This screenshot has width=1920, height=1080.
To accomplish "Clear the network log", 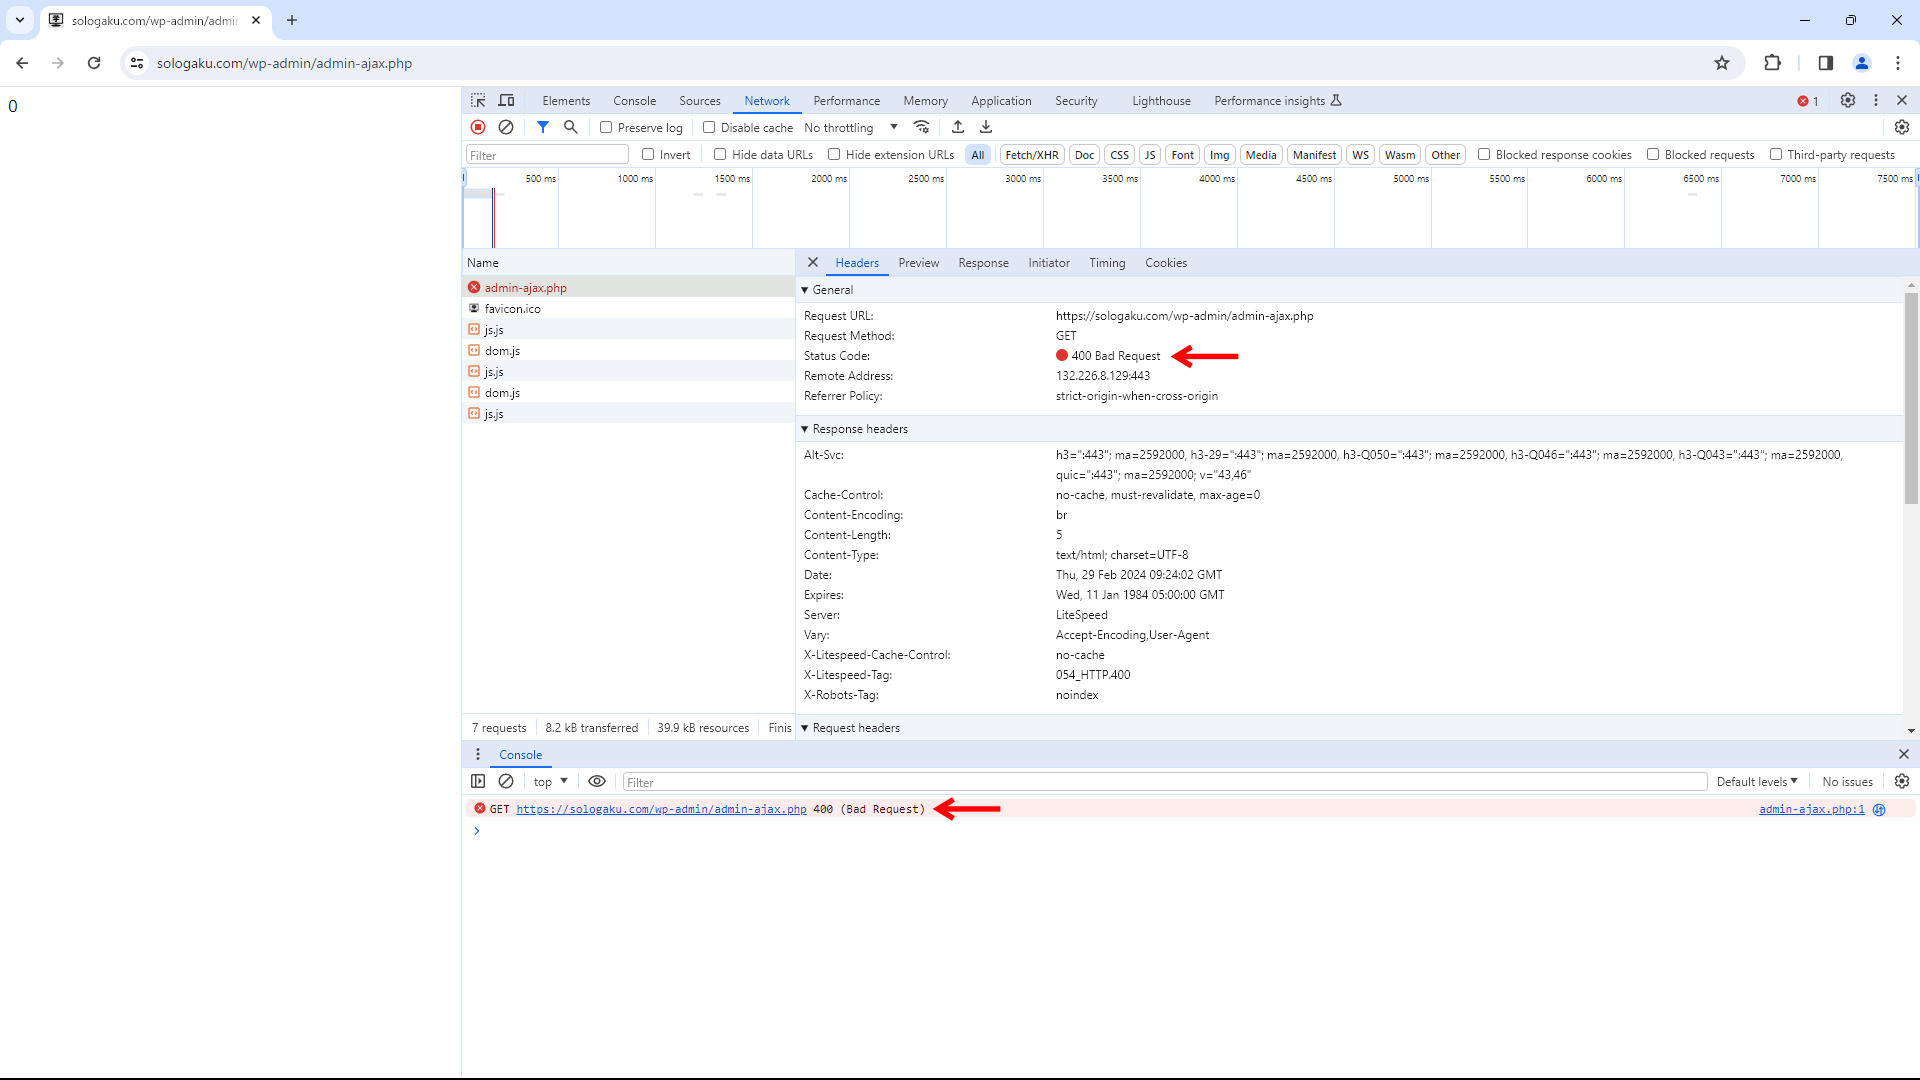I will 506,127.
